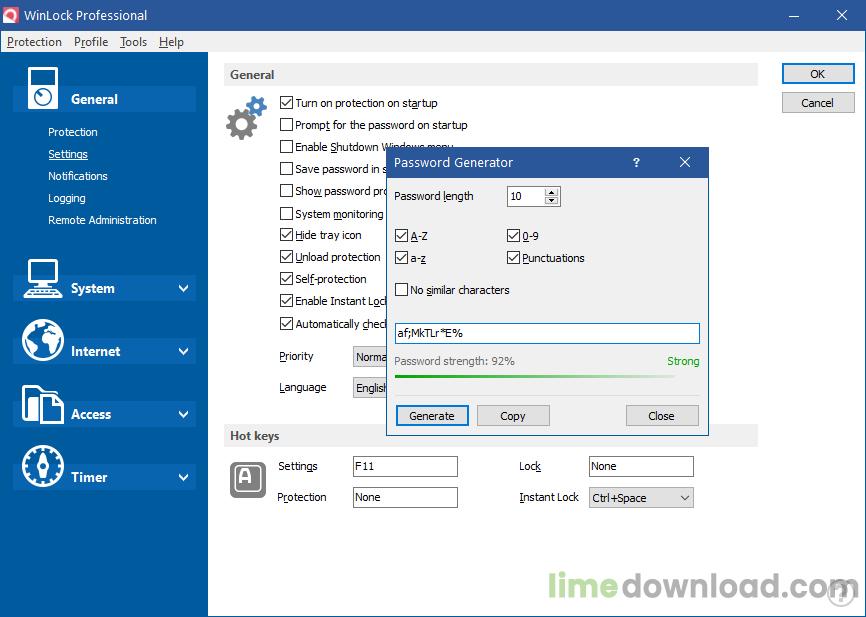Click the Copy button
Viewport: 866px width, 617px height.
(513, 416)
